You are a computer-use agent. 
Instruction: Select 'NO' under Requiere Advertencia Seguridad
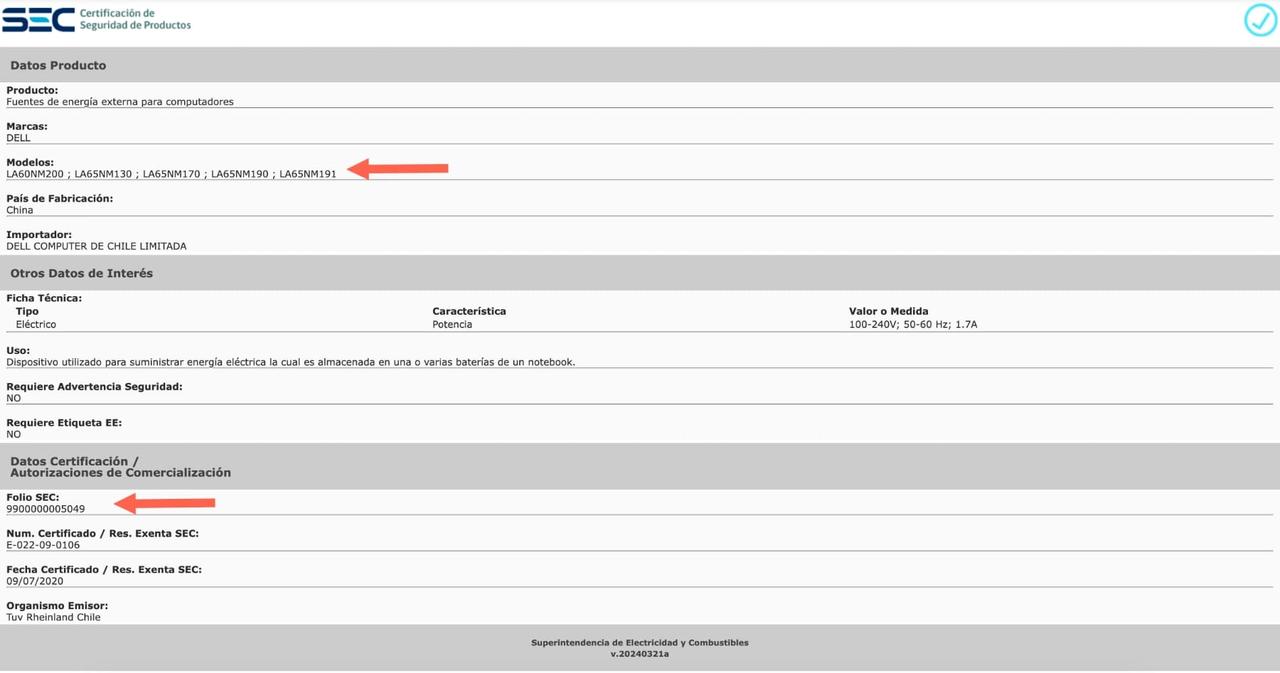click(14, 398)
